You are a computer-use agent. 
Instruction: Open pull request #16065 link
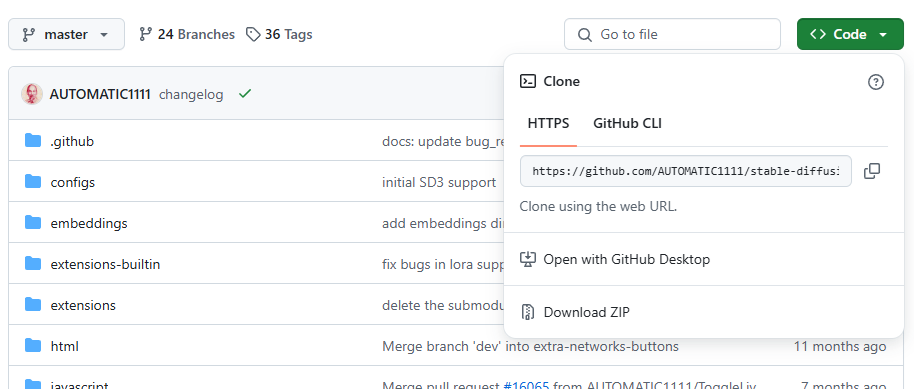pos(526,385)
